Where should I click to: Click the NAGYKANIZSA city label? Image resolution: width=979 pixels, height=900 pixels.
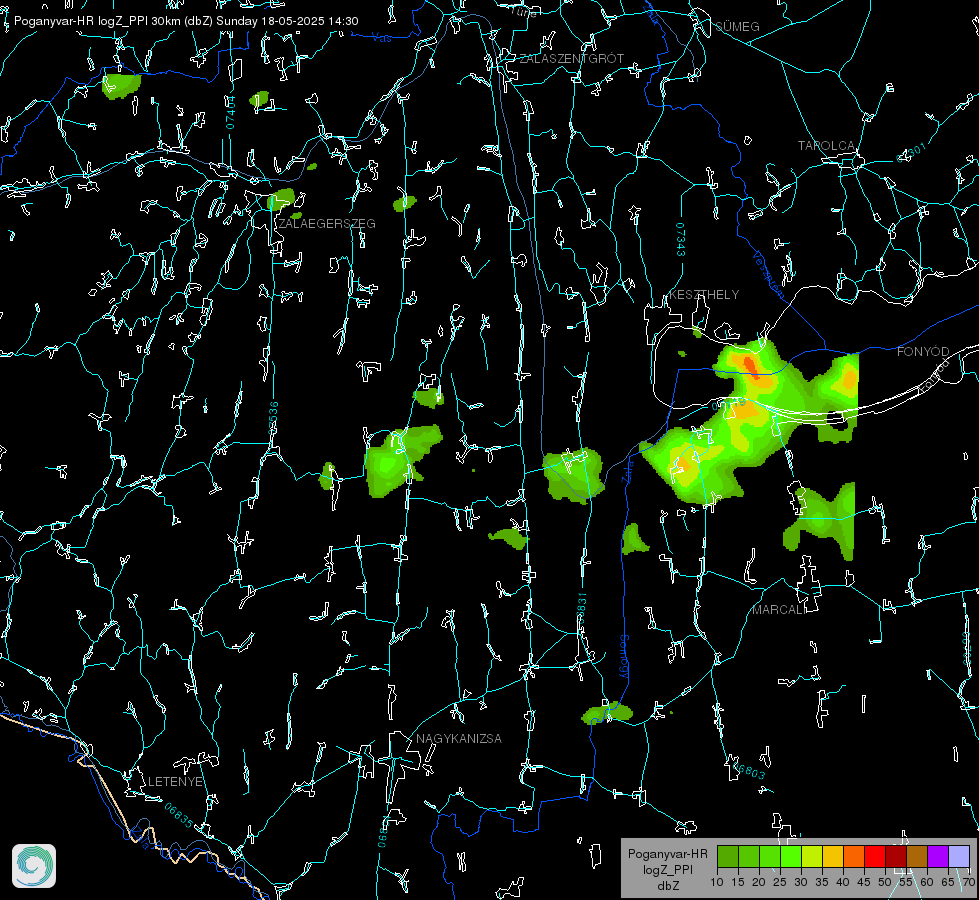point(459,738)
